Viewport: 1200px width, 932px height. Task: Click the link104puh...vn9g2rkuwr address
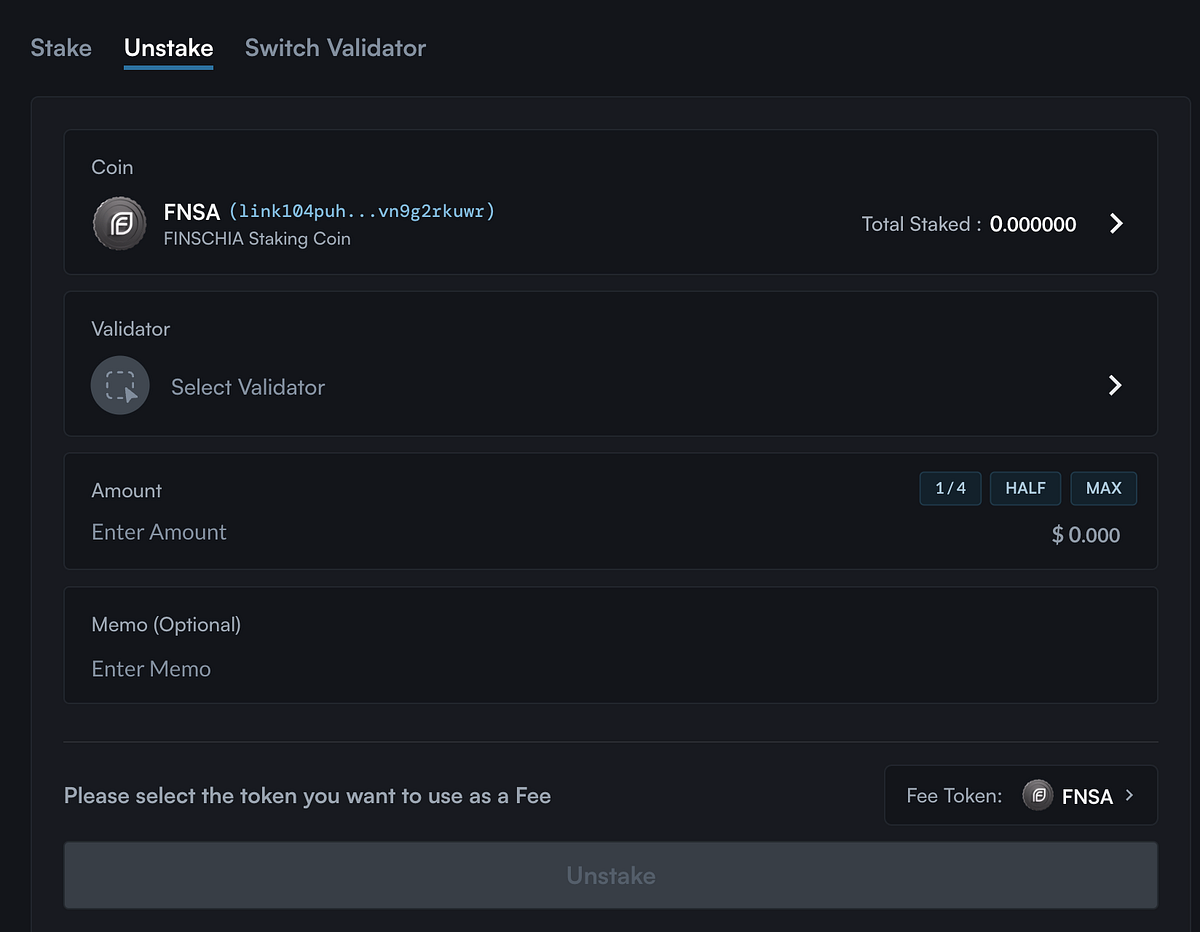(362, 211)
